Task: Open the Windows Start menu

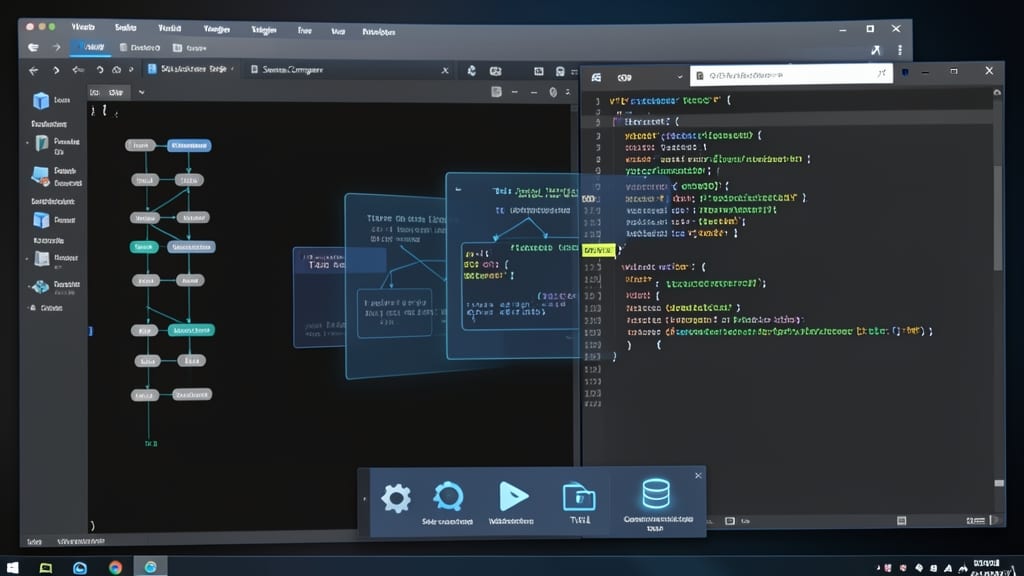Action: pyautogui.click(x=12, y=567)
